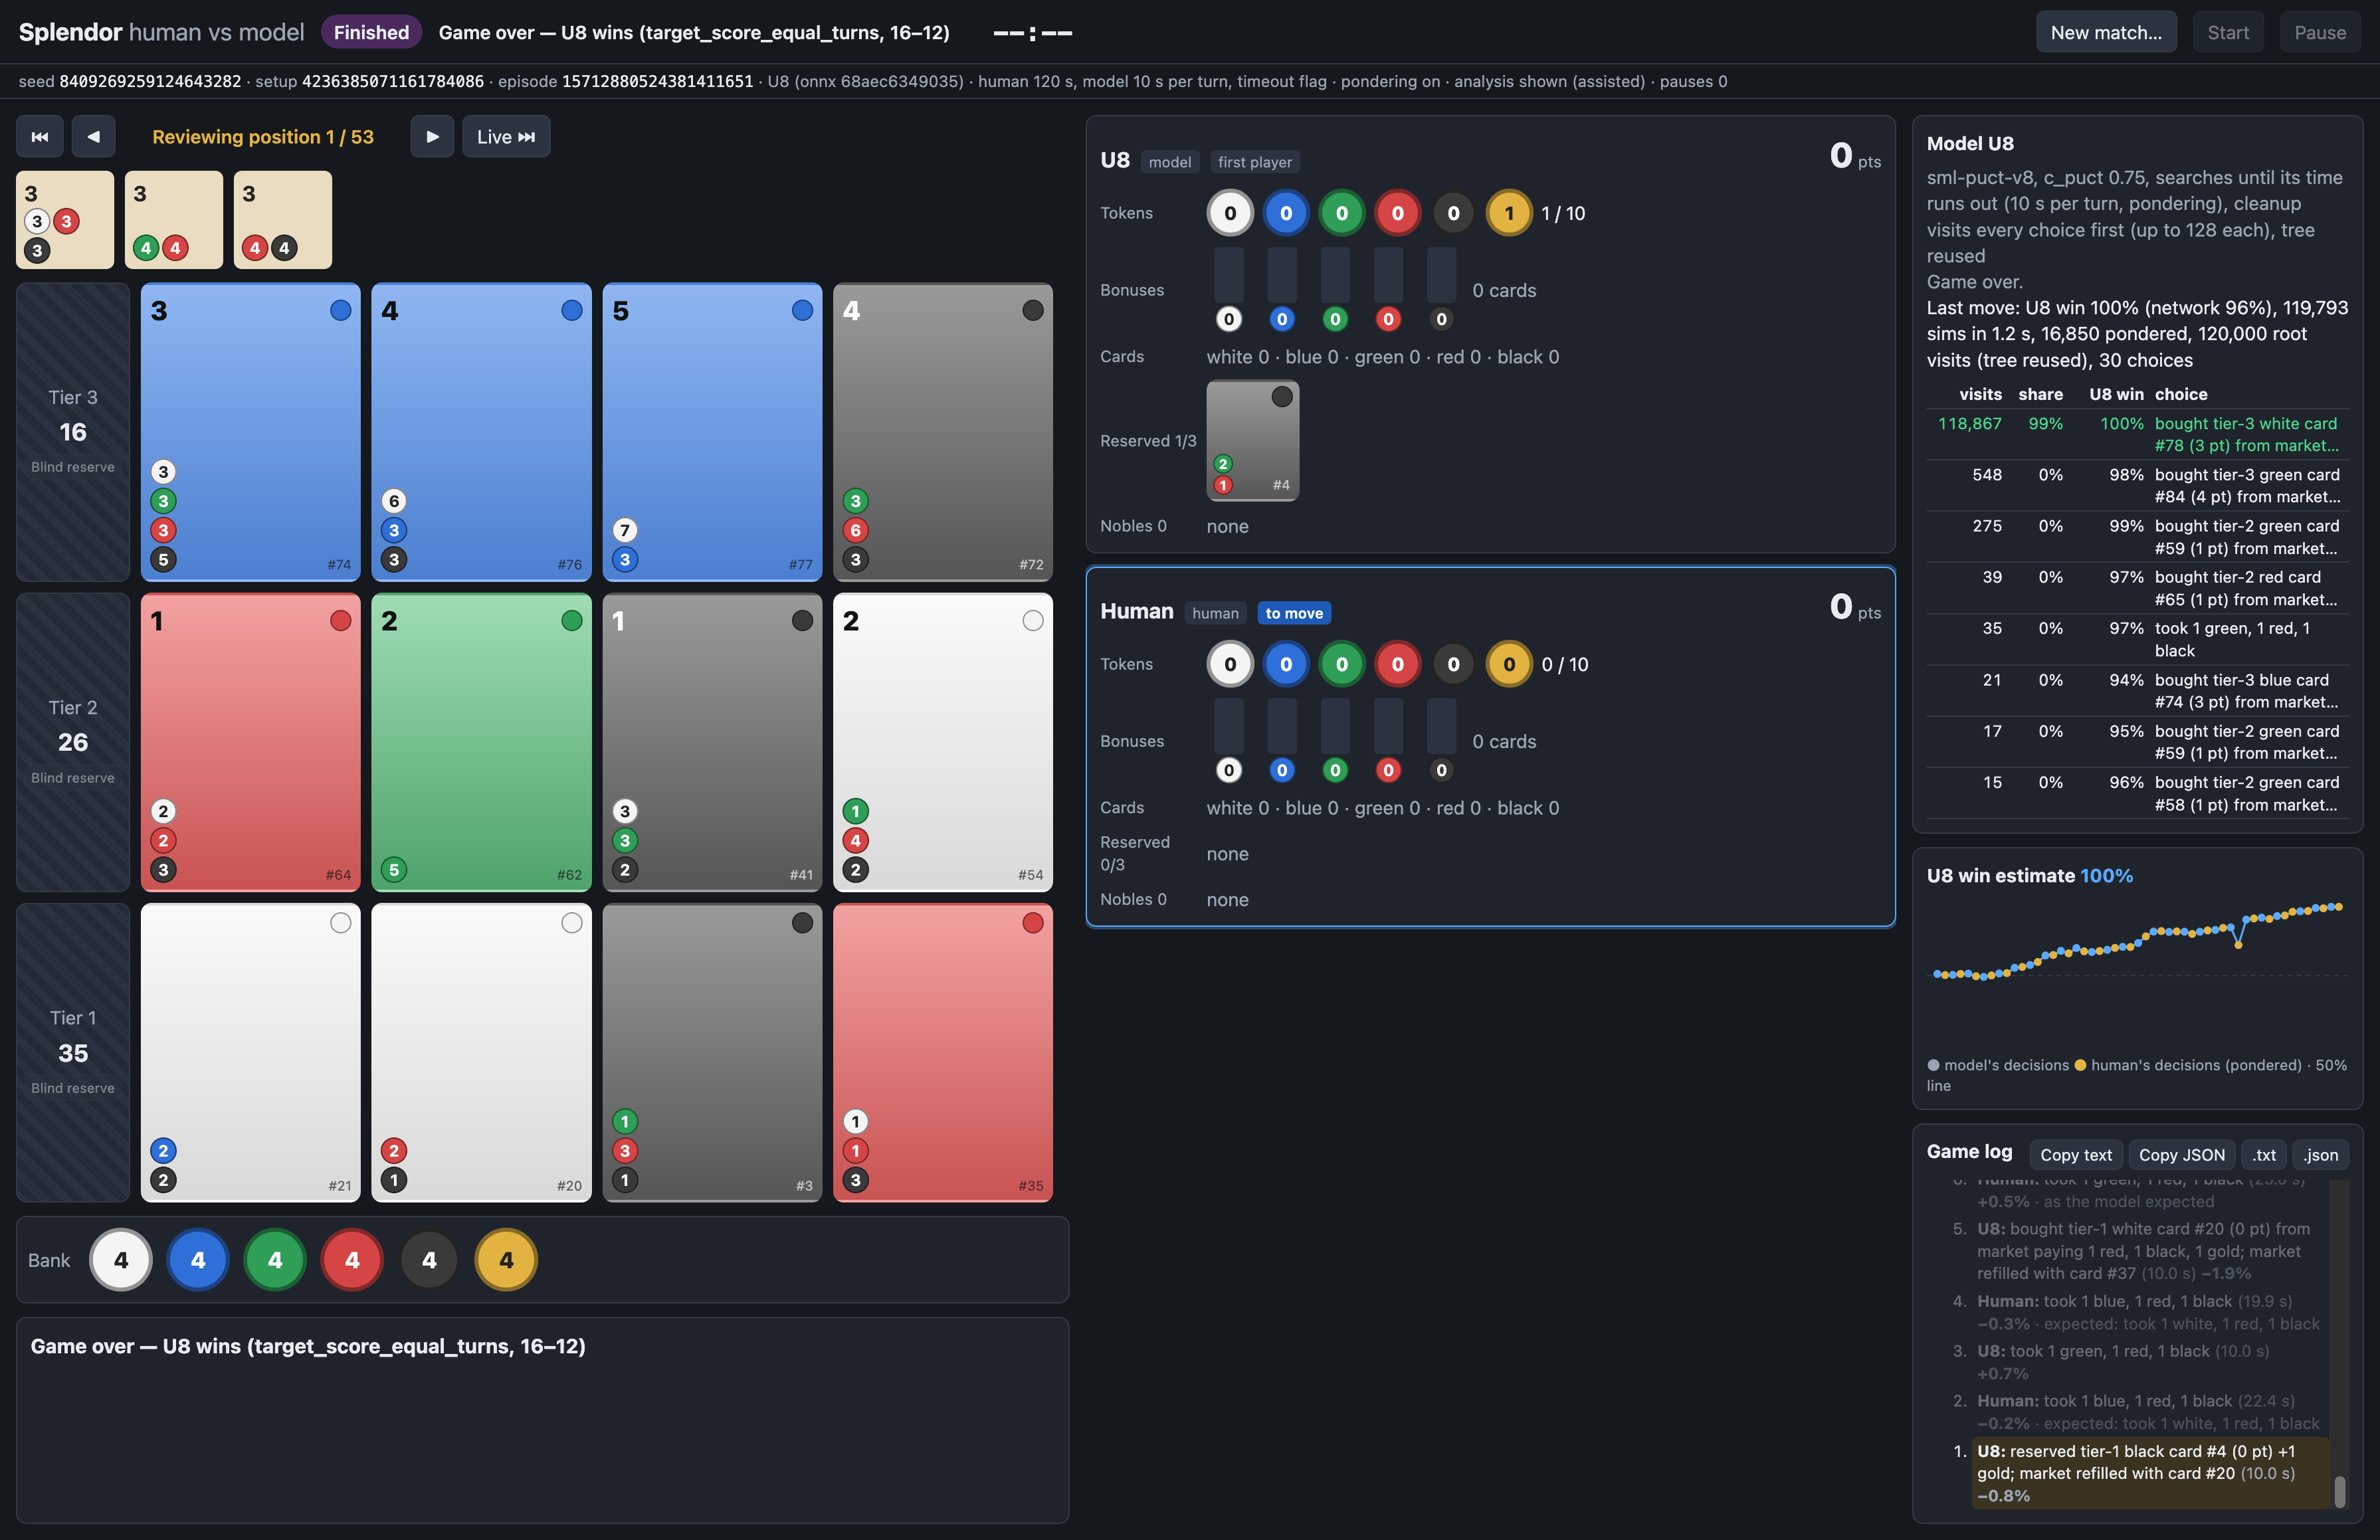The width and height of the screenshot is (2380, 1540).
Task: Click noble tile requiring red and black
Action: coord(283,220)
